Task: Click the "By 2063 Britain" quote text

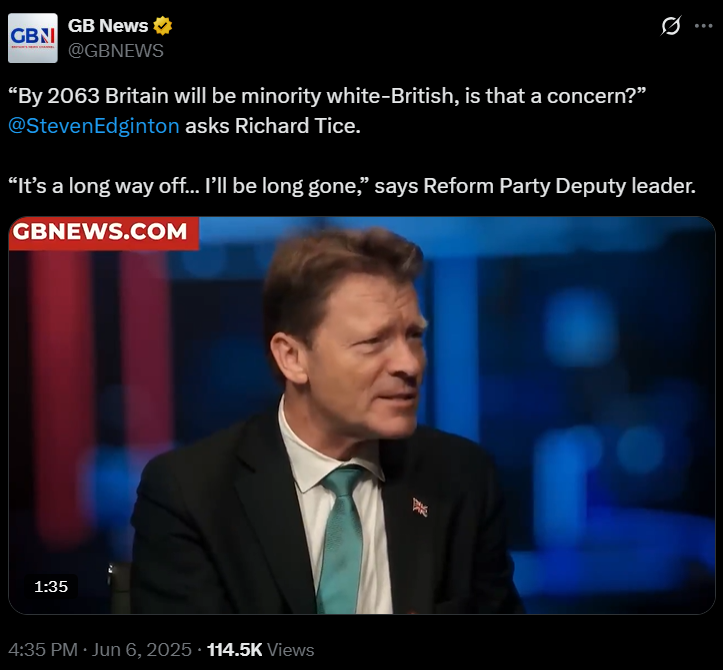Action: (327, 96)
